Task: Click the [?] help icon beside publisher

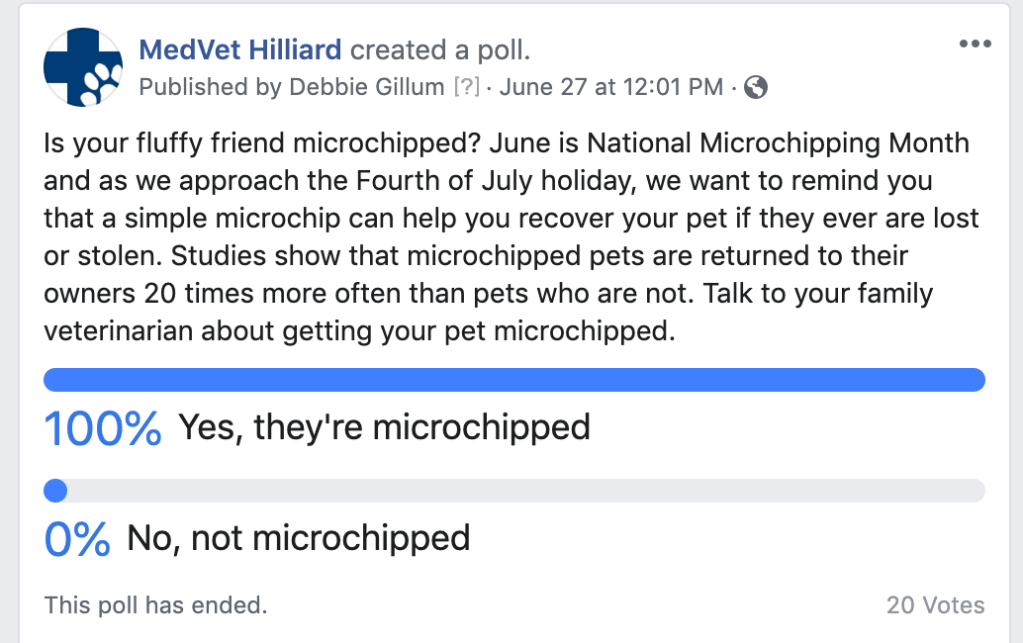Action: (x=466, y=87)
